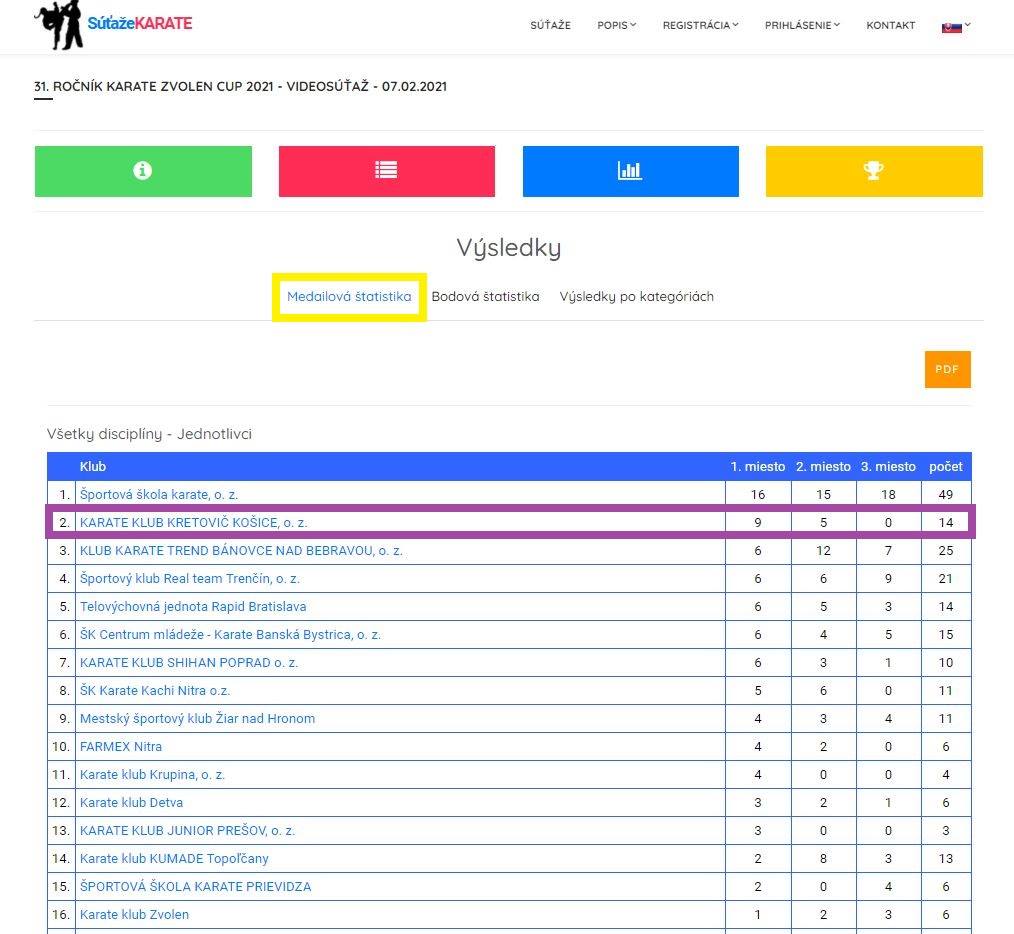Click the competition title 31. ROČNÍK KARATE ZVOLEN CUP
Image resolution: width=1014 pixels, height=934 pixels.
pos(241,87)
